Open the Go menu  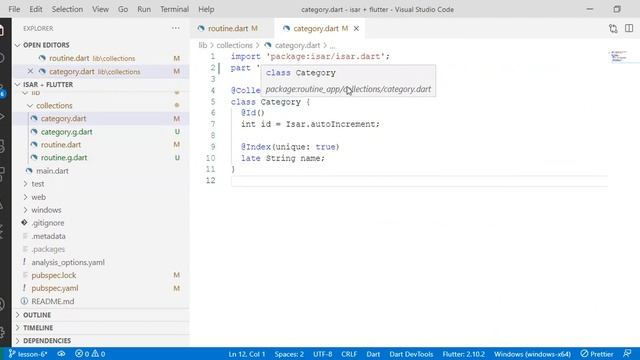pyautogui.click(x=123, y=9)
